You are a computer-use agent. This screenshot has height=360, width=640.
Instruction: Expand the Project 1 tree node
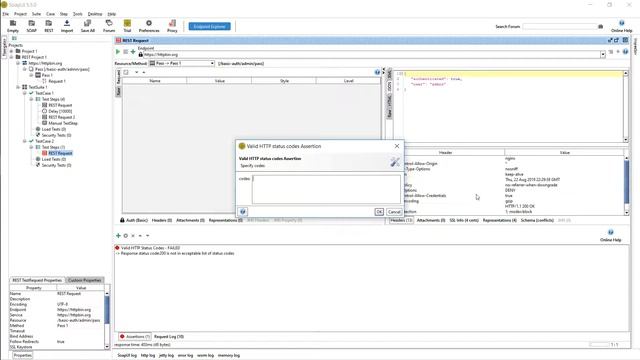click(11, 51)
